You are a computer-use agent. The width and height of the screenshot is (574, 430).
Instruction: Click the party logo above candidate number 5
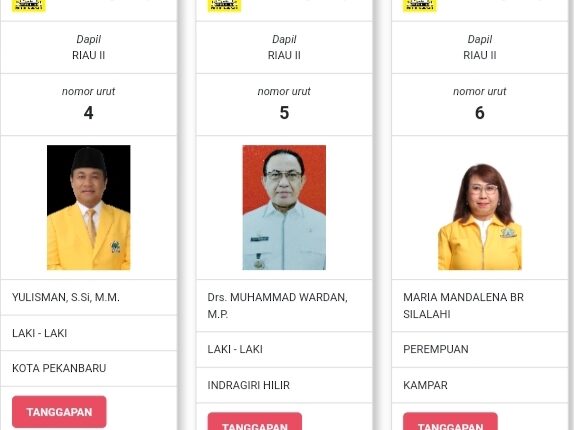coord(224,6)
